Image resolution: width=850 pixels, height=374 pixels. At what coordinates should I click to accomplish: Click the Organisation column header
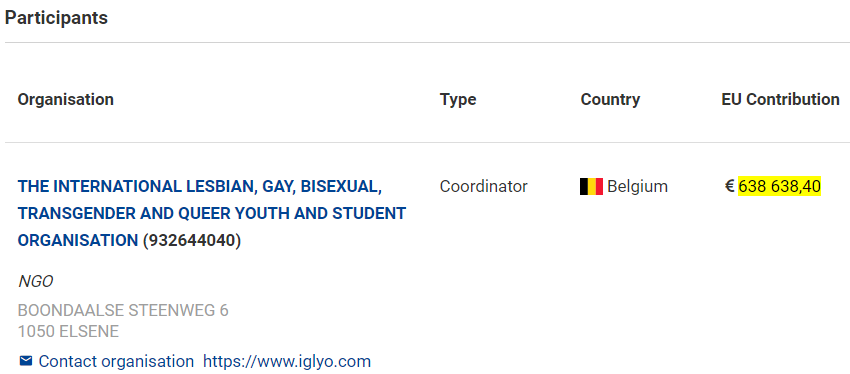coord(66,100)
